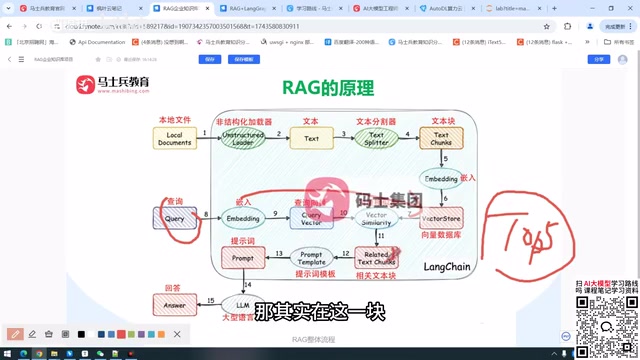Open WeChat from taskbar
The height and width of the screenshot is (360, 640).
click(x=100, y=353)
